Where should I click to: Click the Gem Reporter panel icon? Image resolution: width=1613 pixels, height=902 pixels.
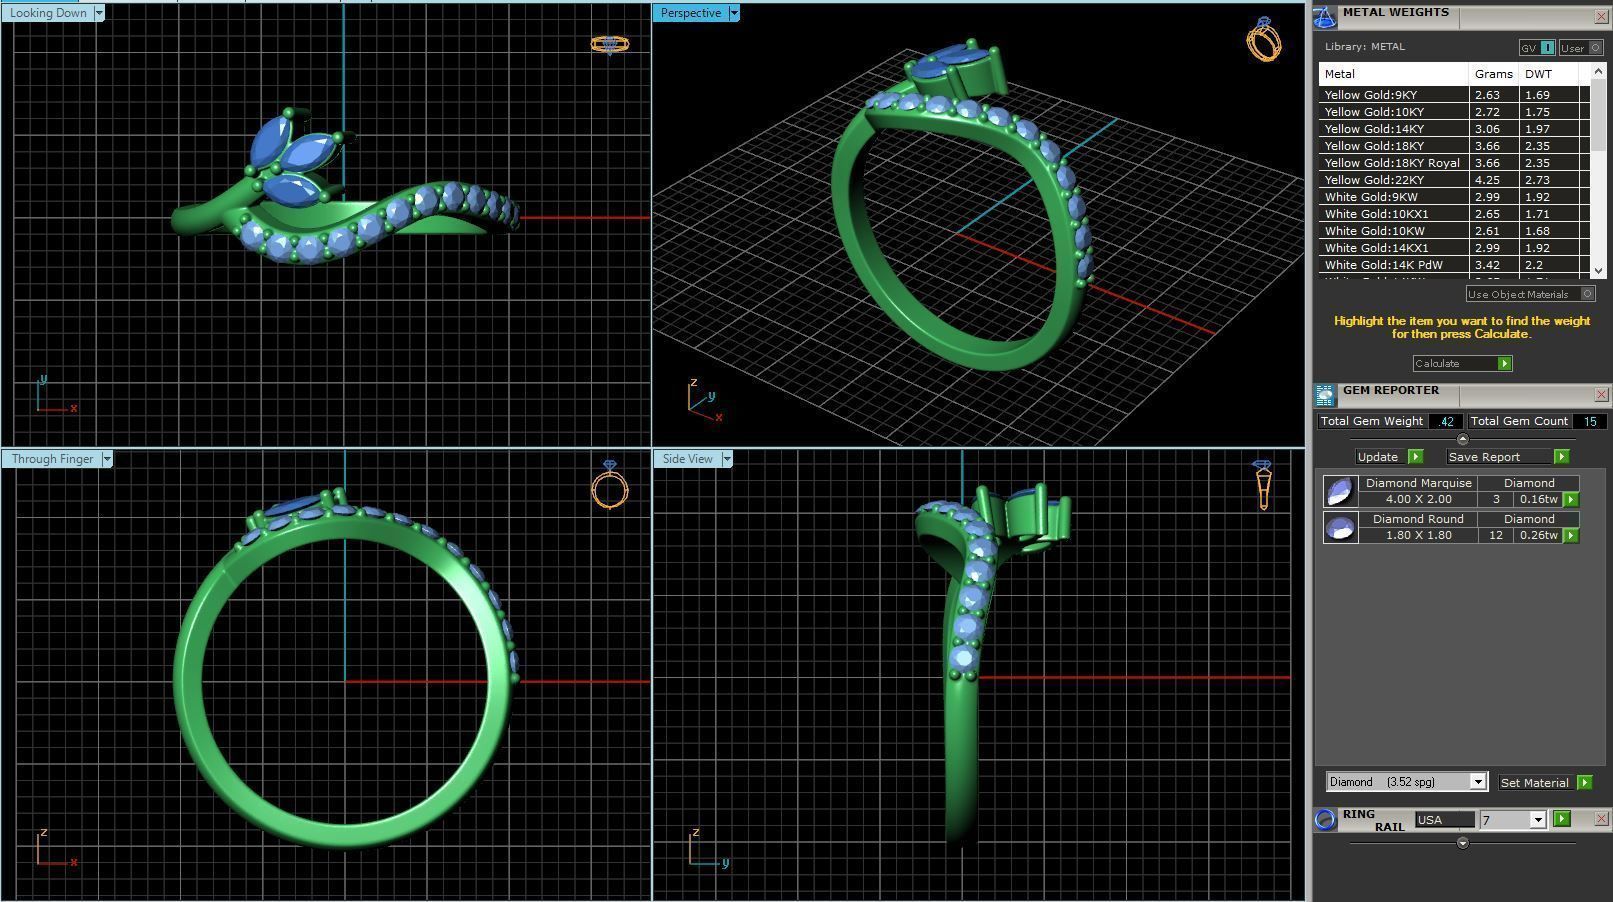coord(1325,395)
